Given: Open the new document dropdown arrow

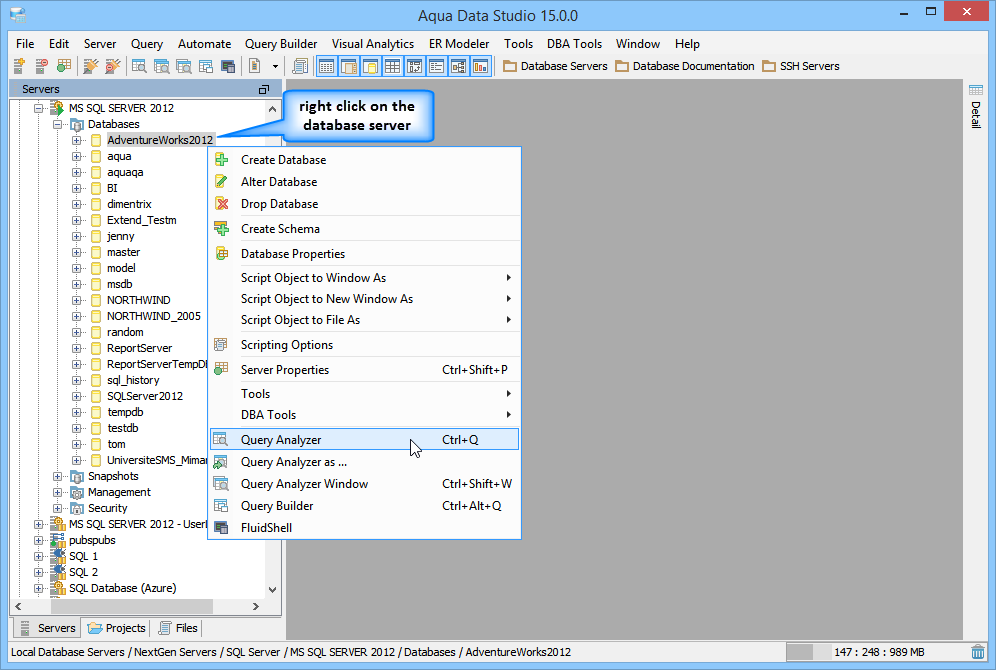Looking at the screenshot, I should (275, 66).
